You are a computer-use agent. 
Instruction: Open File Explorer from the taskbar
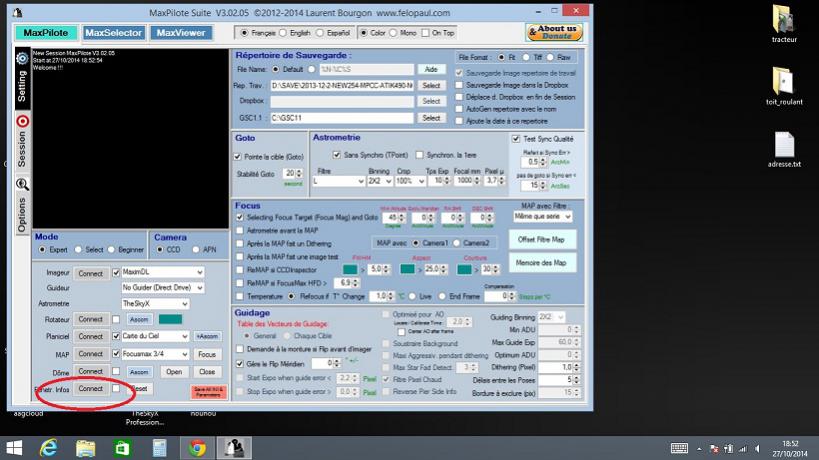pos(85,448)
